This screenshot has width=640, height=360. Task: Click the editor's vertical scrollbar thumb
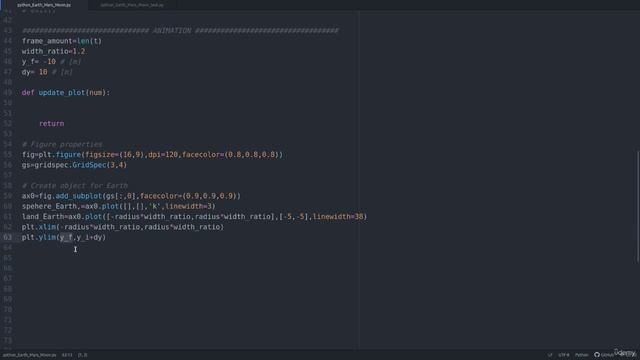click(x=638, y=207)
